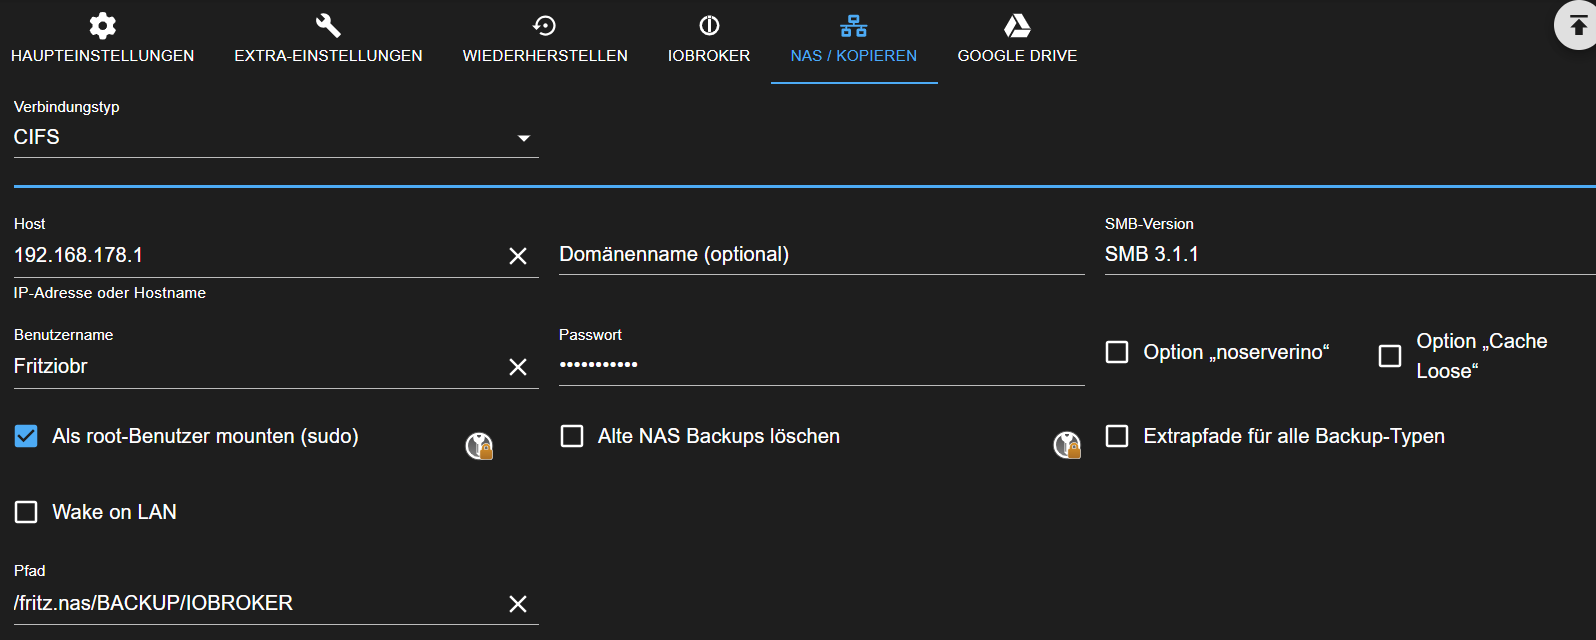Enable Option Cache Loose checkbox

coord(1390,356)
